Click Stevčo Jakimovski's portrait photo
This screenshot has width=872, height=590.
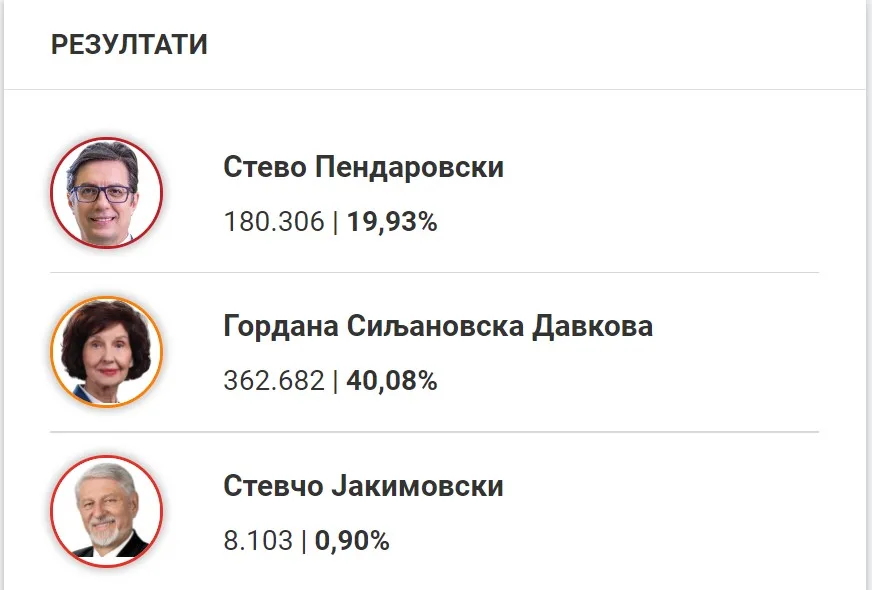pyautogui.click(x=106, y=511)
